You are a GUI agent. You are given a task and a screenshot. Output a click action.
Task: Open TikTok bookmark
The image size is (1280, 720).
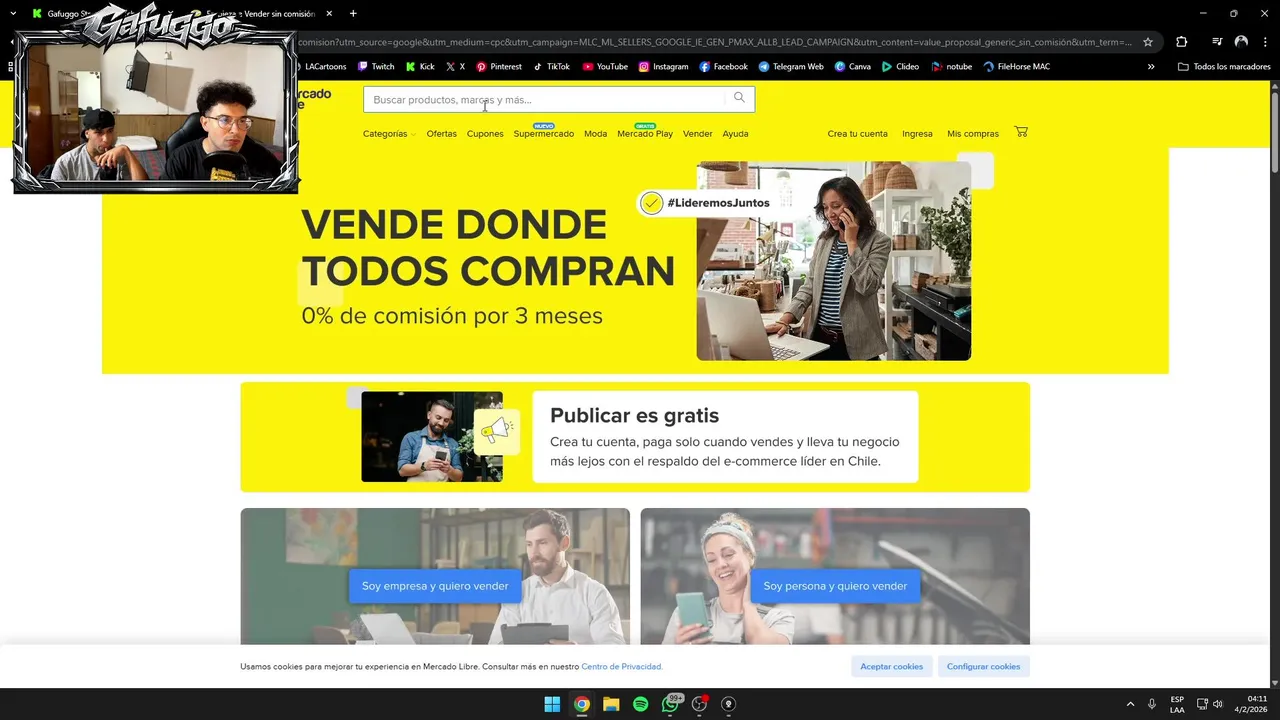point(551,67)
